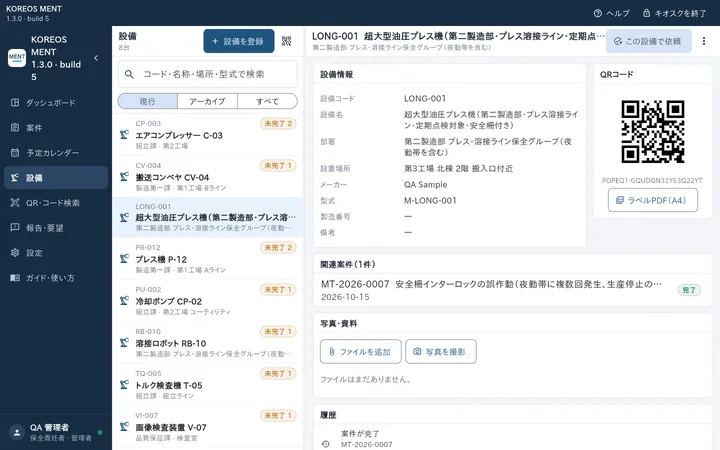
Task: Click the 設定 gear icon
Action: 15,253
